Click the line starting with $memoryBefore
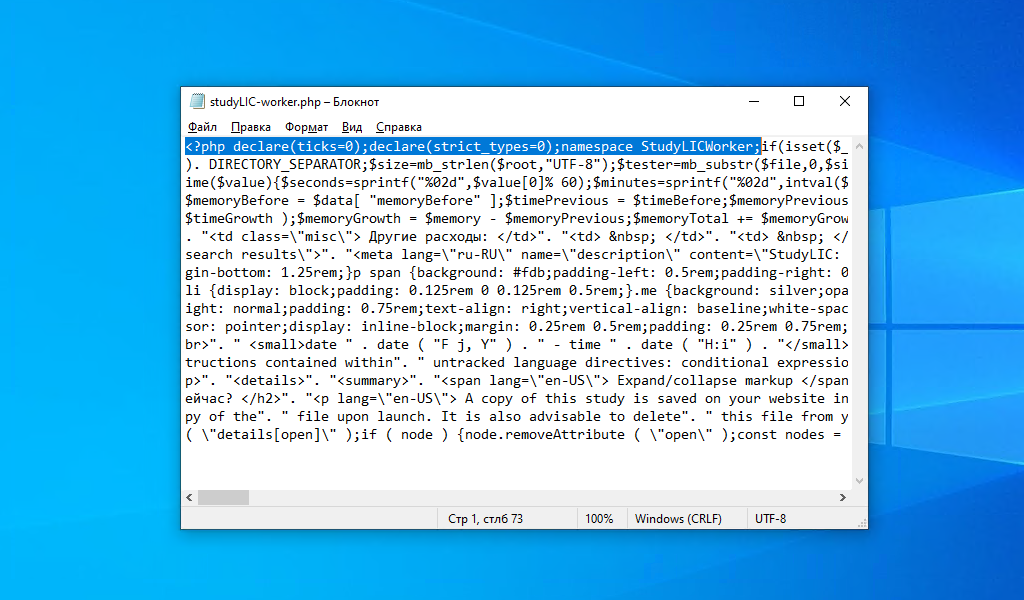Image resolution: width=1024 pixels, height=600 pixels. (517, 200)
